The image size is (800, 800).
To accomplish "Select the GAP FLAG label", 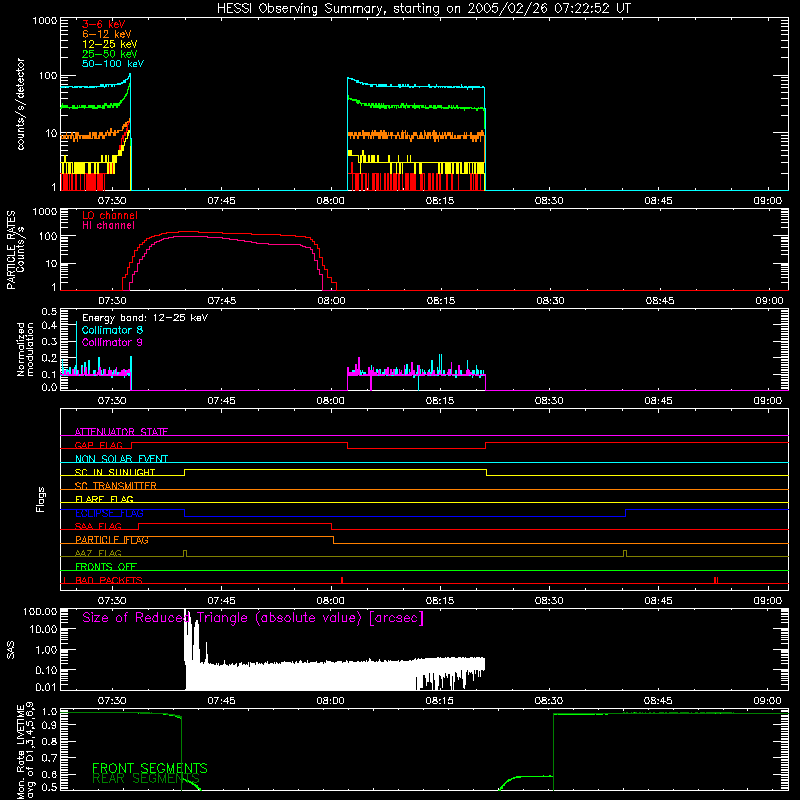I will pos(98,445).
